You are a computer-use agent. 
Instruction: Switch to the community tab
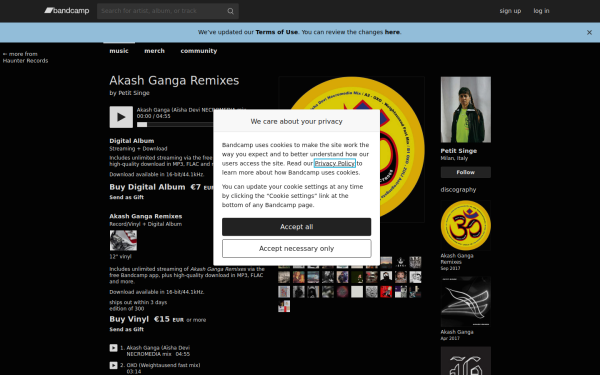(199, 51)
